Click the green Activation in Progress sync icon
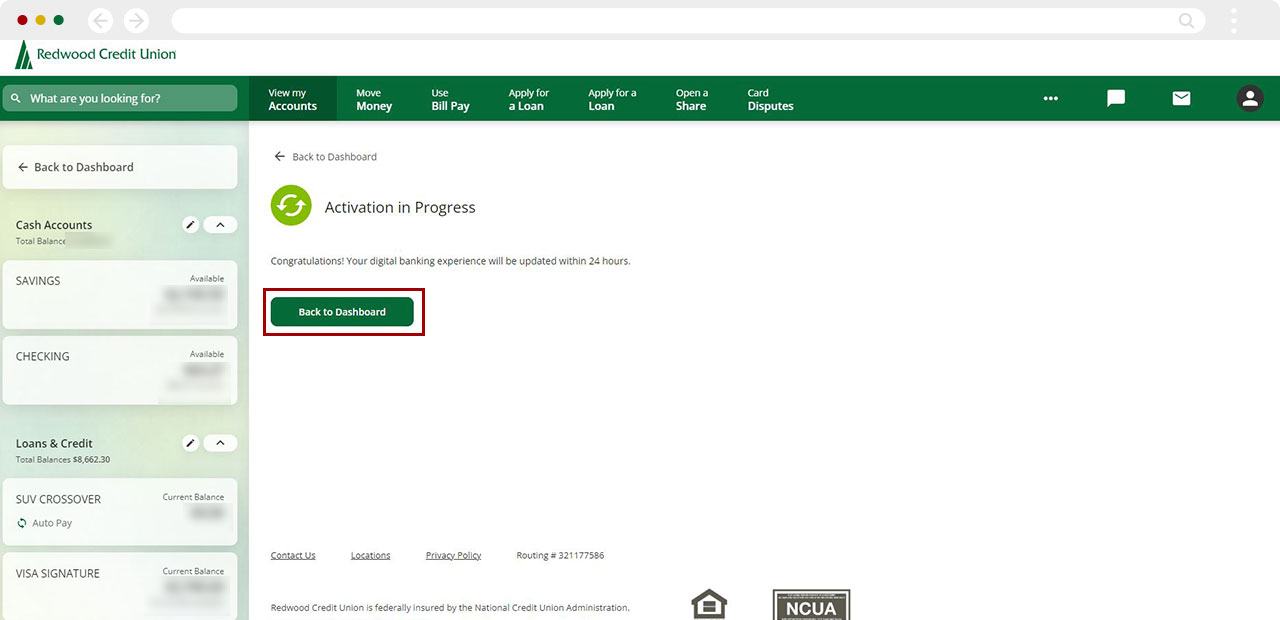 pos(291,207)
